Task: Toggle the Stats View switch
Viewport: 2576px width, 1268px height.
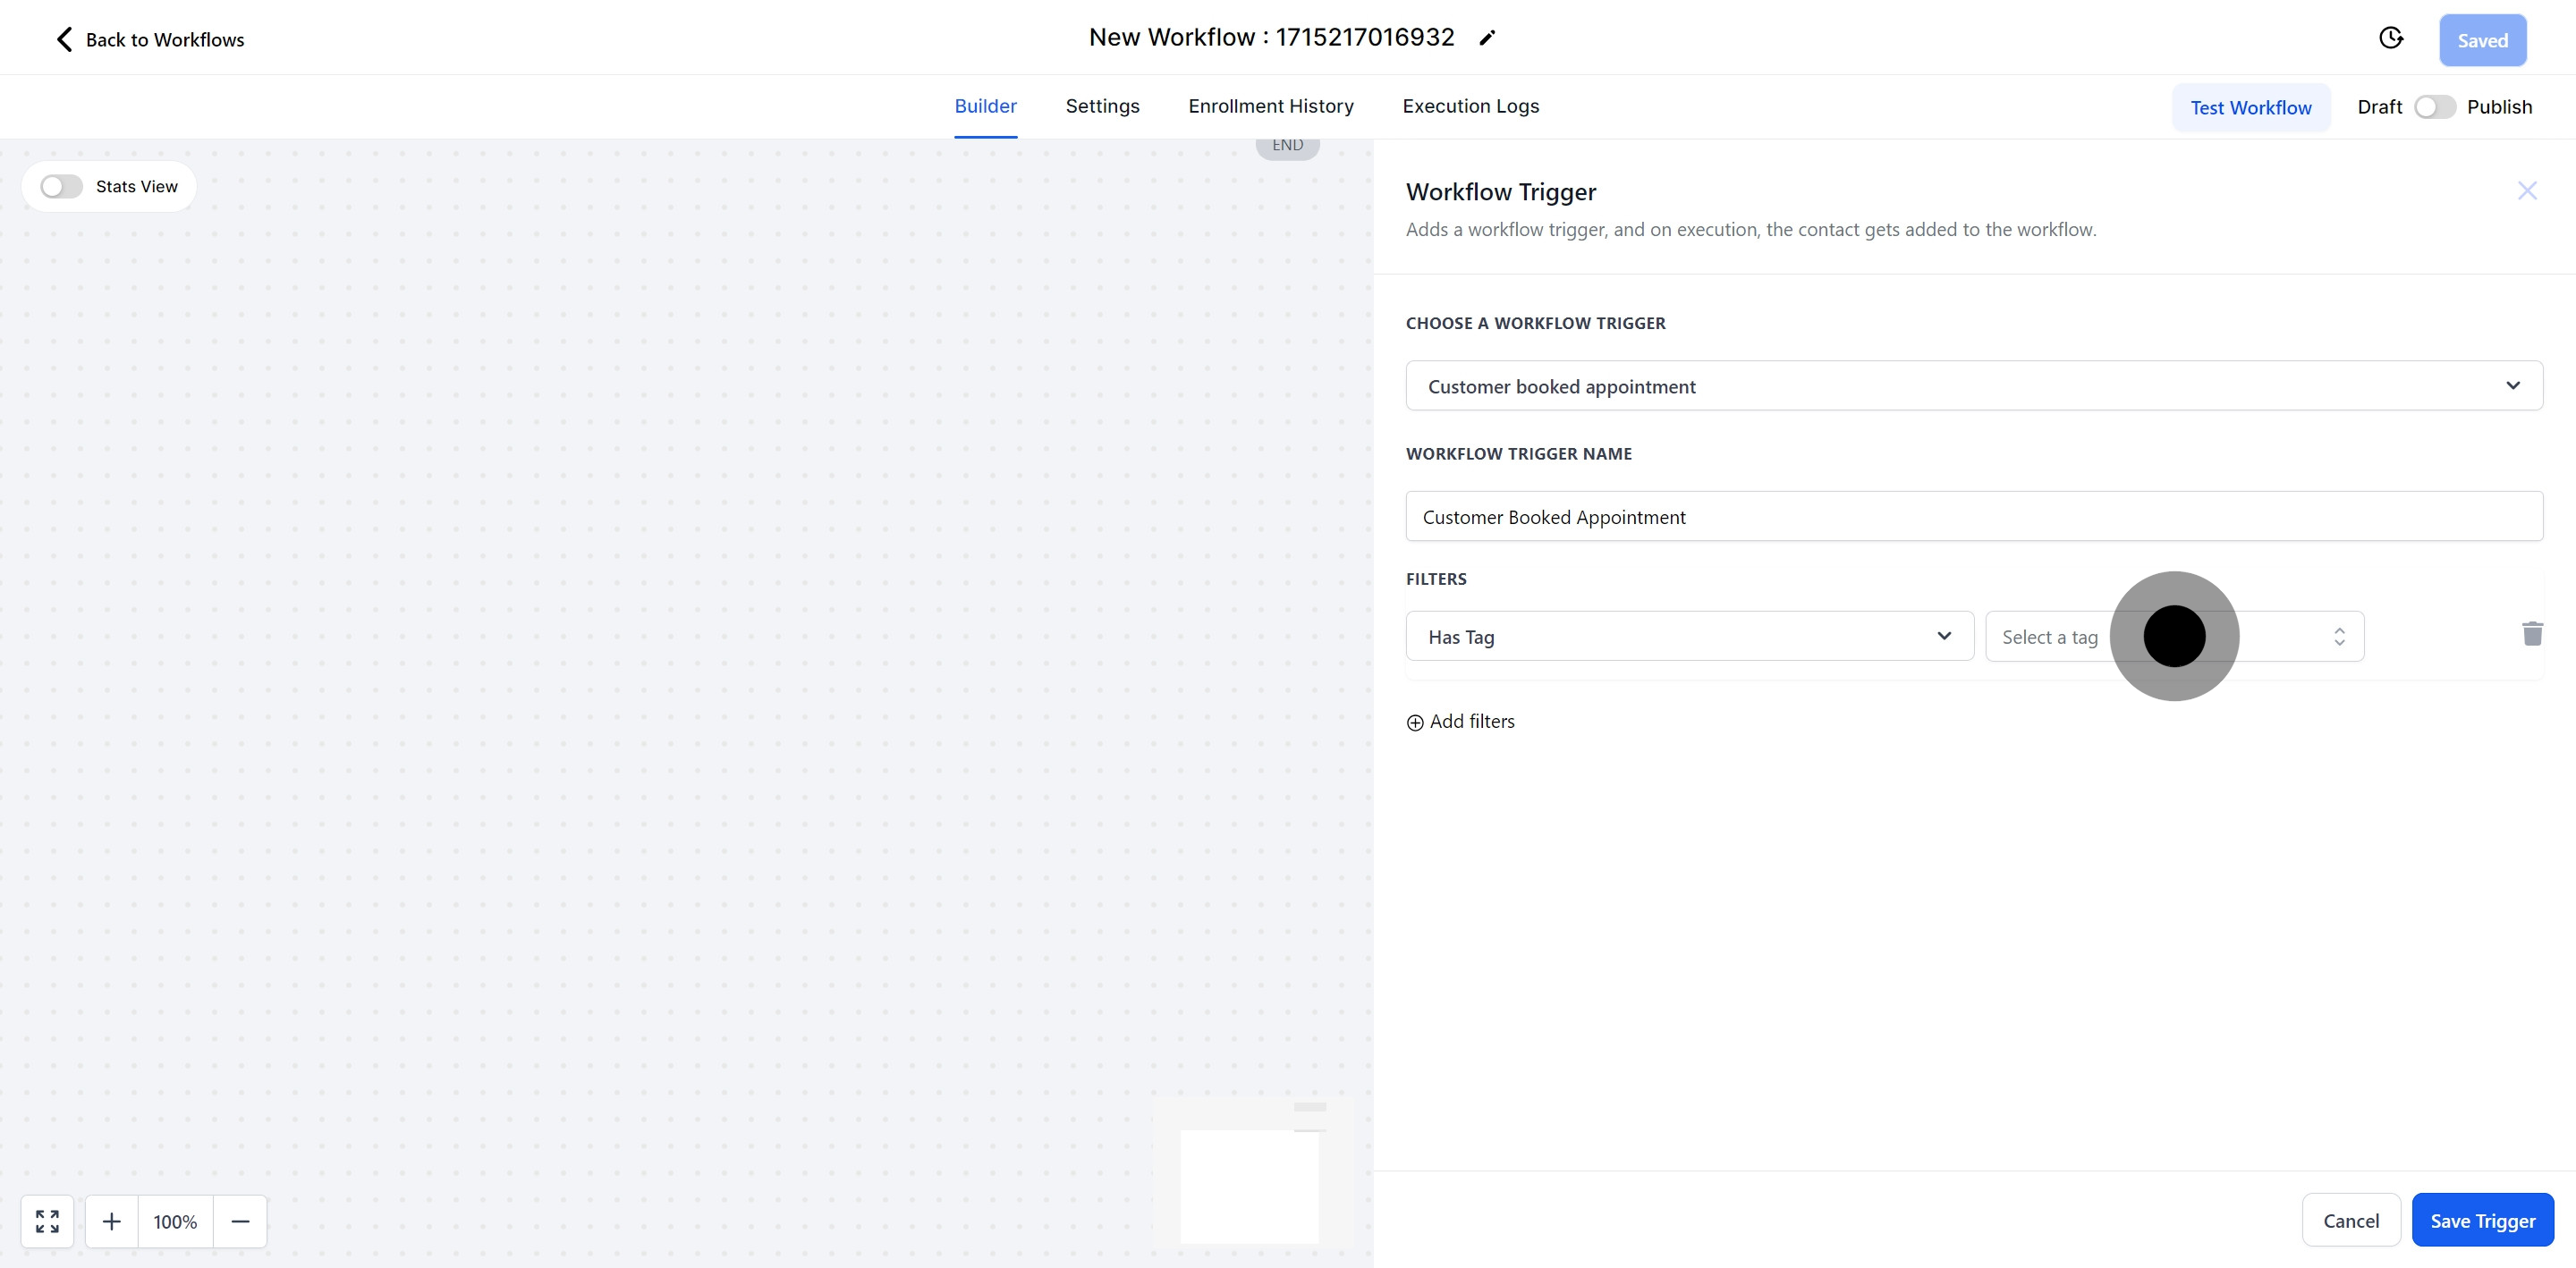Action: (61, 187)
